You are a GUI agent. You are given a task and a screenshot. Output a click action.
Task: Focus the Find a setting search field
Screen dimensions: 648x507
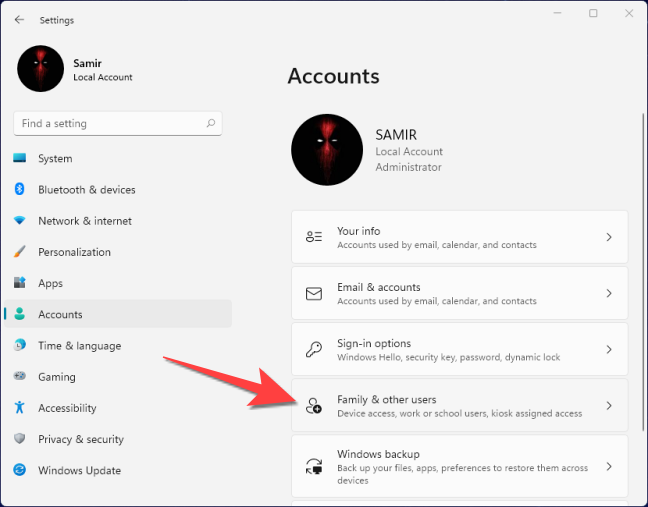(118, 123)
